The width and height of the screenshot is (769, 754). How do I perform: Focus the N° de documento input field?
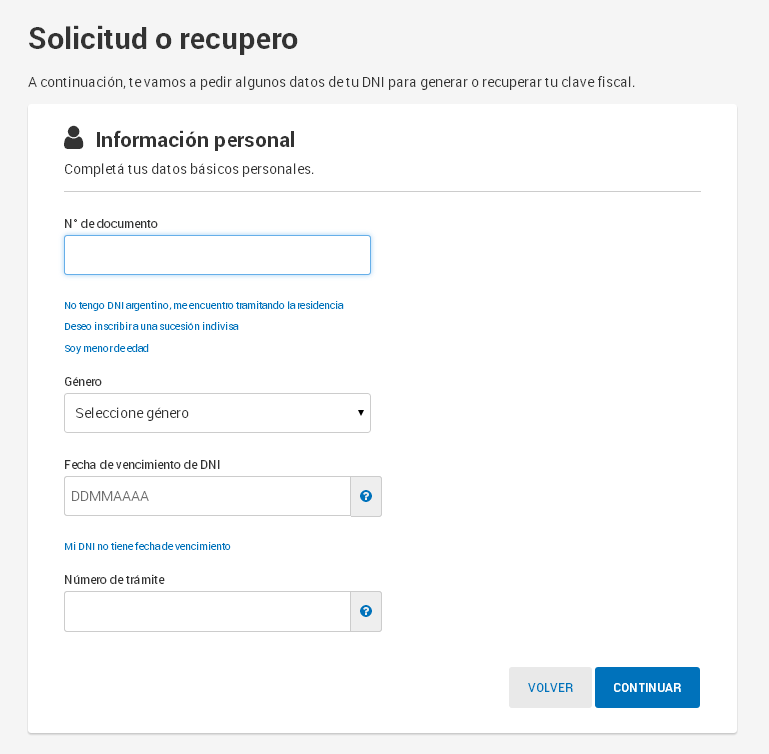click(x=217, y=255)
